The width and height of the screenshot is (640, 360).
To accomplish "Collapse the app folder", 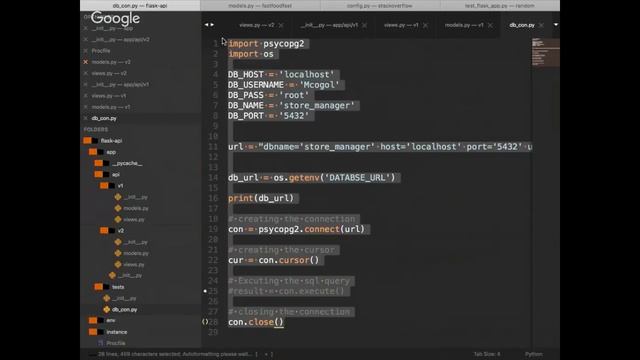I will pyautogui.click(x=96, y=152).
